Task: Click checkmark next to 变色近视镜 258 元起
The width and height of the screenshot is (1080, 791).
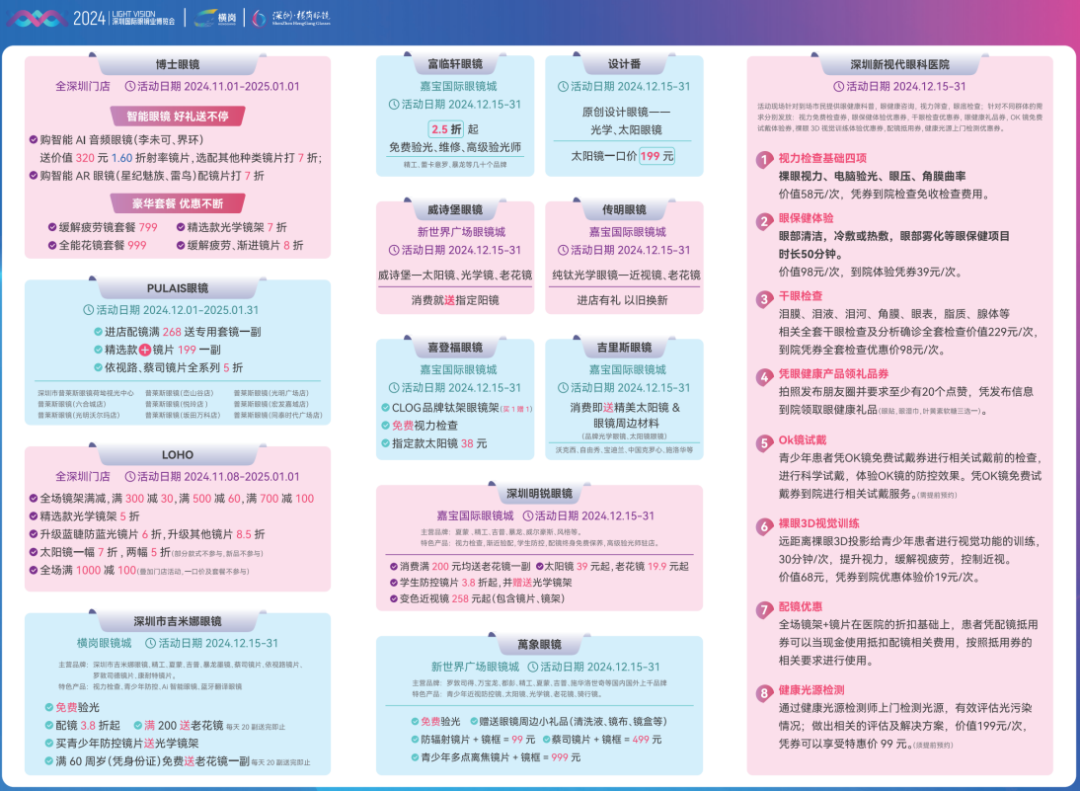Action: point(394,598)
